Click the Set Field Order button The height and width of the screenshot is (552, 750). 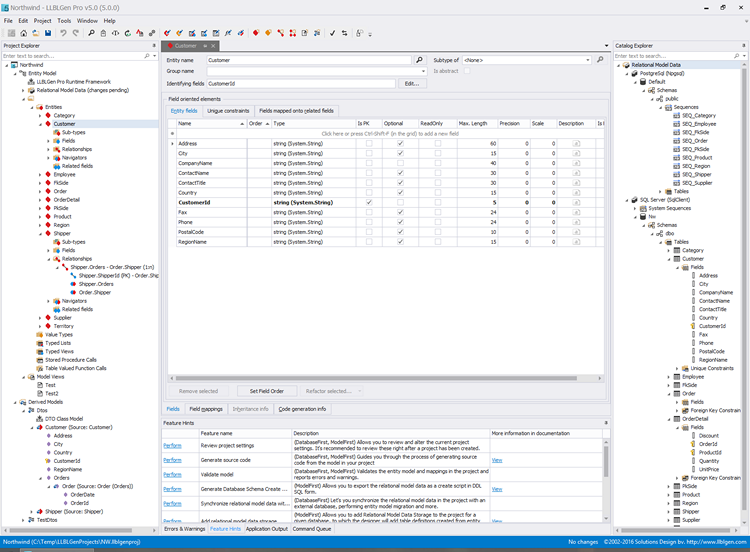click(x=266, y=391)
